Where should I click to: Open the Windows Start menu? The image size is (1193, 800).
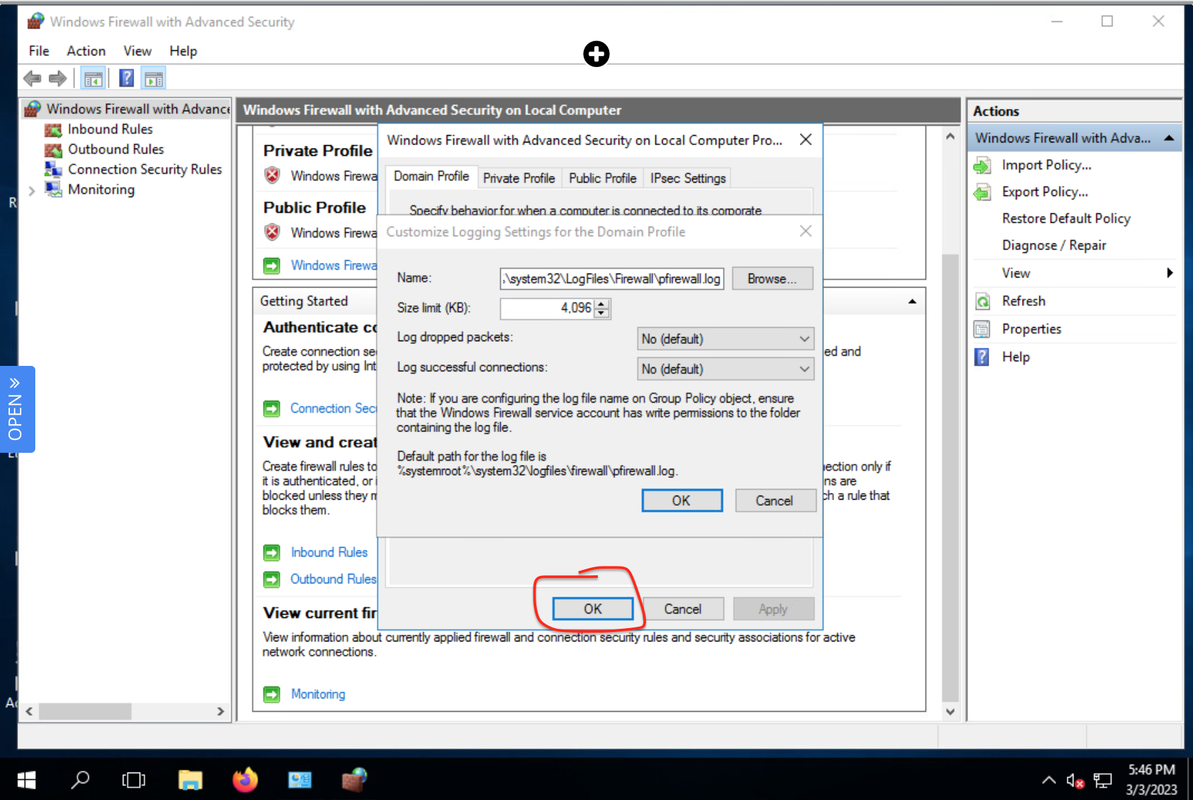coord(26,780)
